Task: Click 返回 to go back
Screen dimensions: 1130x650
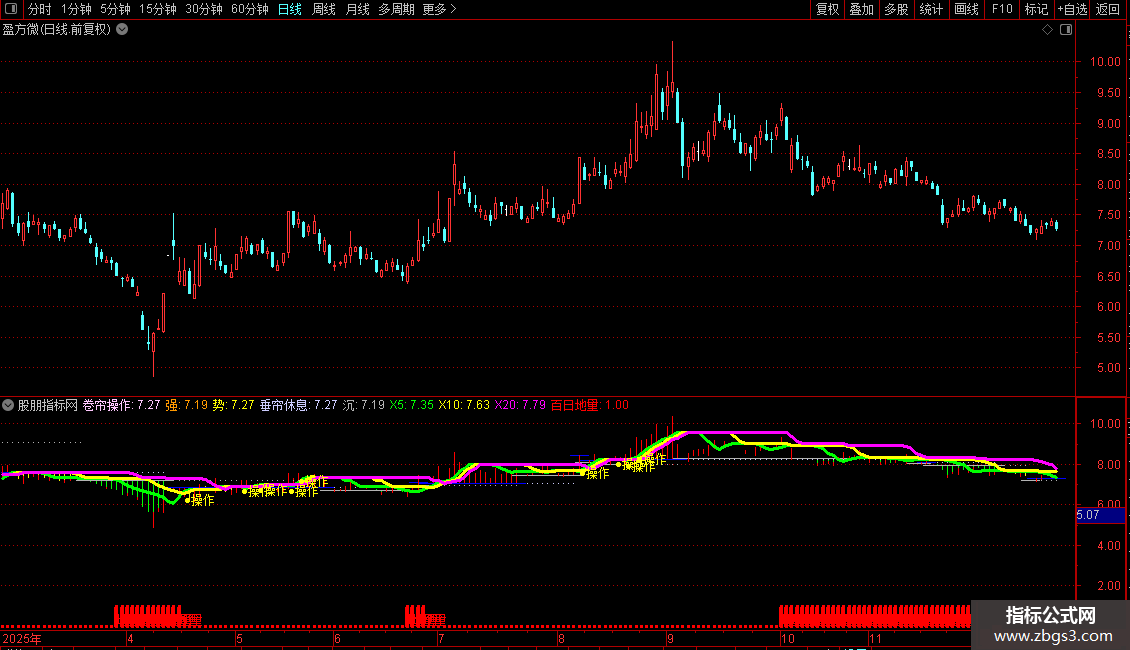Action: [x=1108, y=9]
